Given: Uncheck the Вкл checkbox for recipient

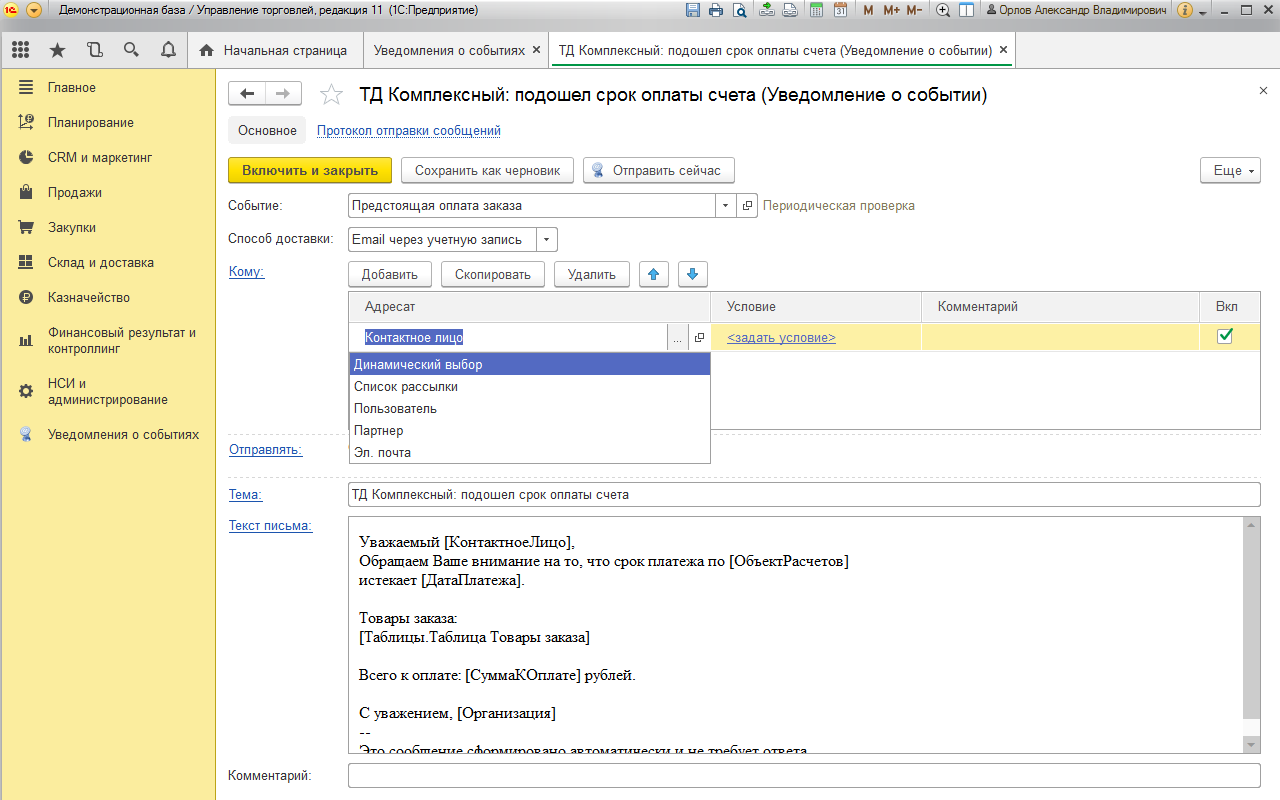Looking at the screenshot, I should (1224, 337).
